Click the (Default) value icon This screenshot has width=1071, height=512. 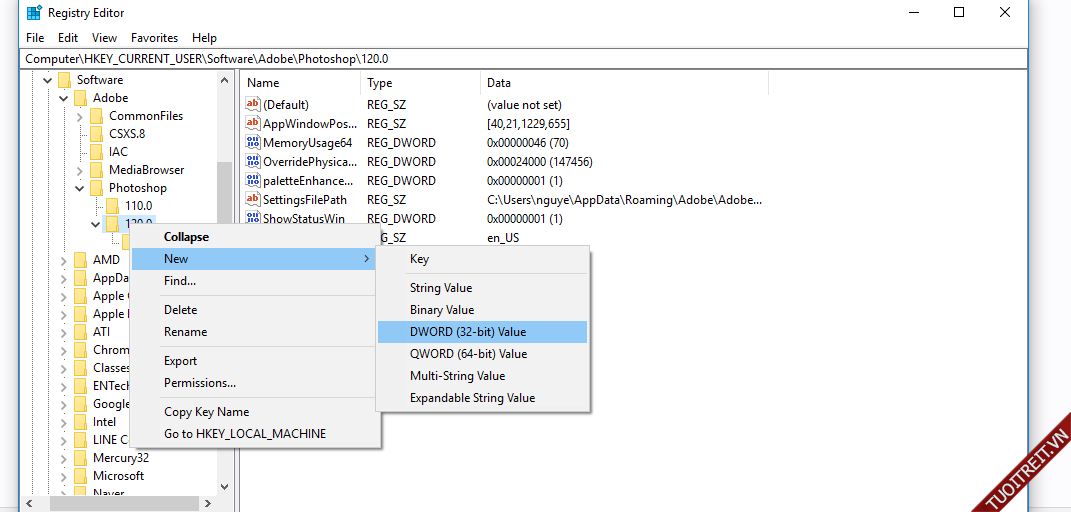(x=253, y=105)
